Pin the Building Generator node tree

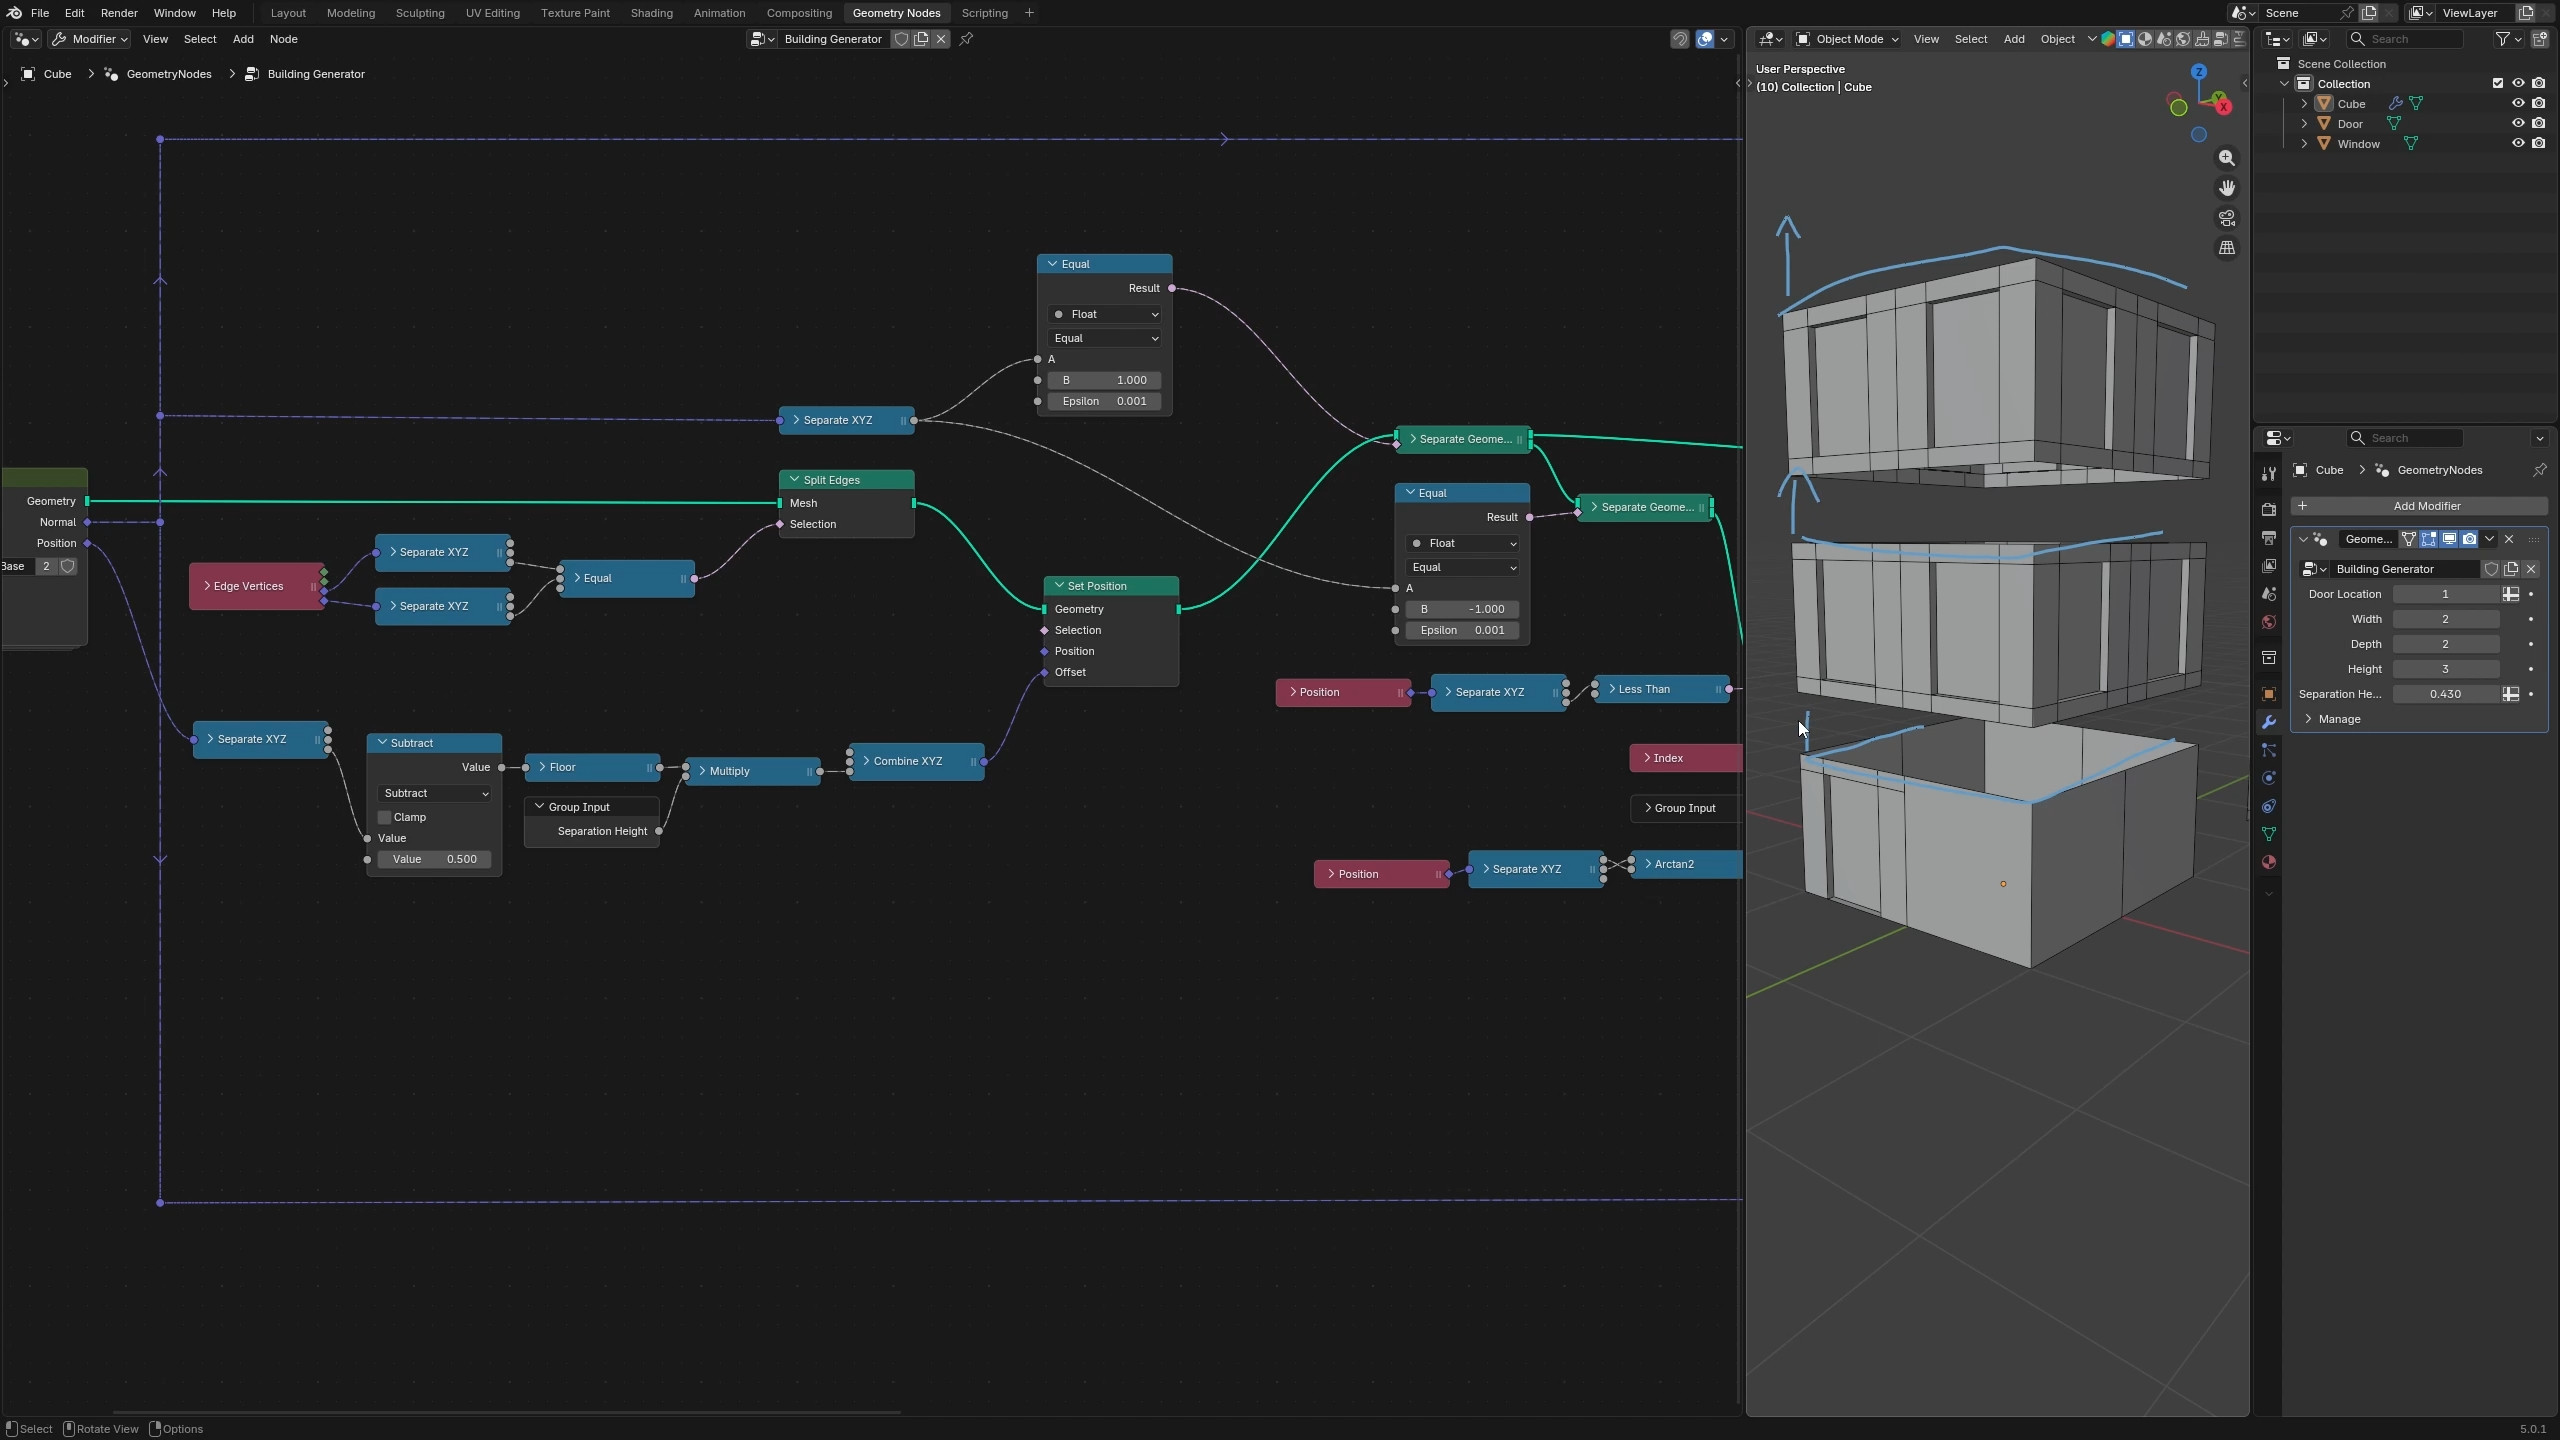(966, 39)
